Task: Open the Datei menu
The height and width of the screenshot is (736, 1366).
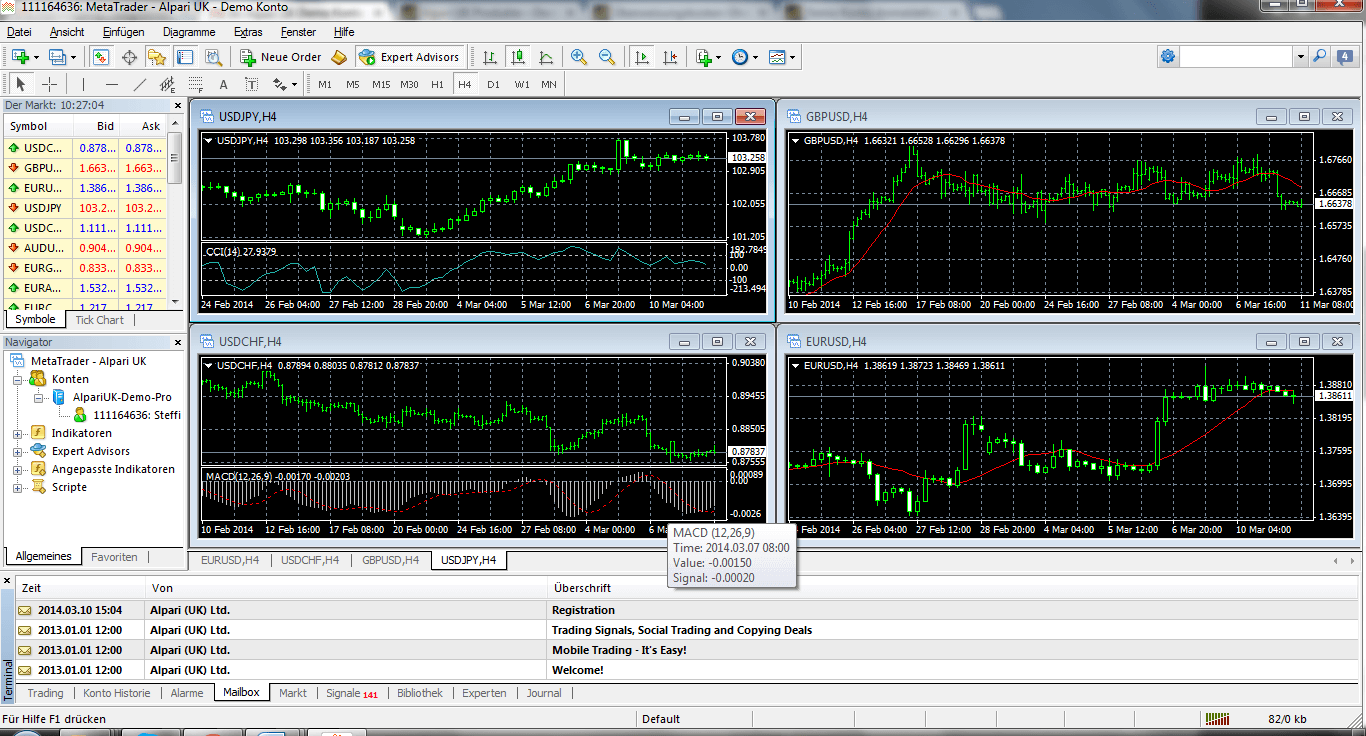Action: 19,32
